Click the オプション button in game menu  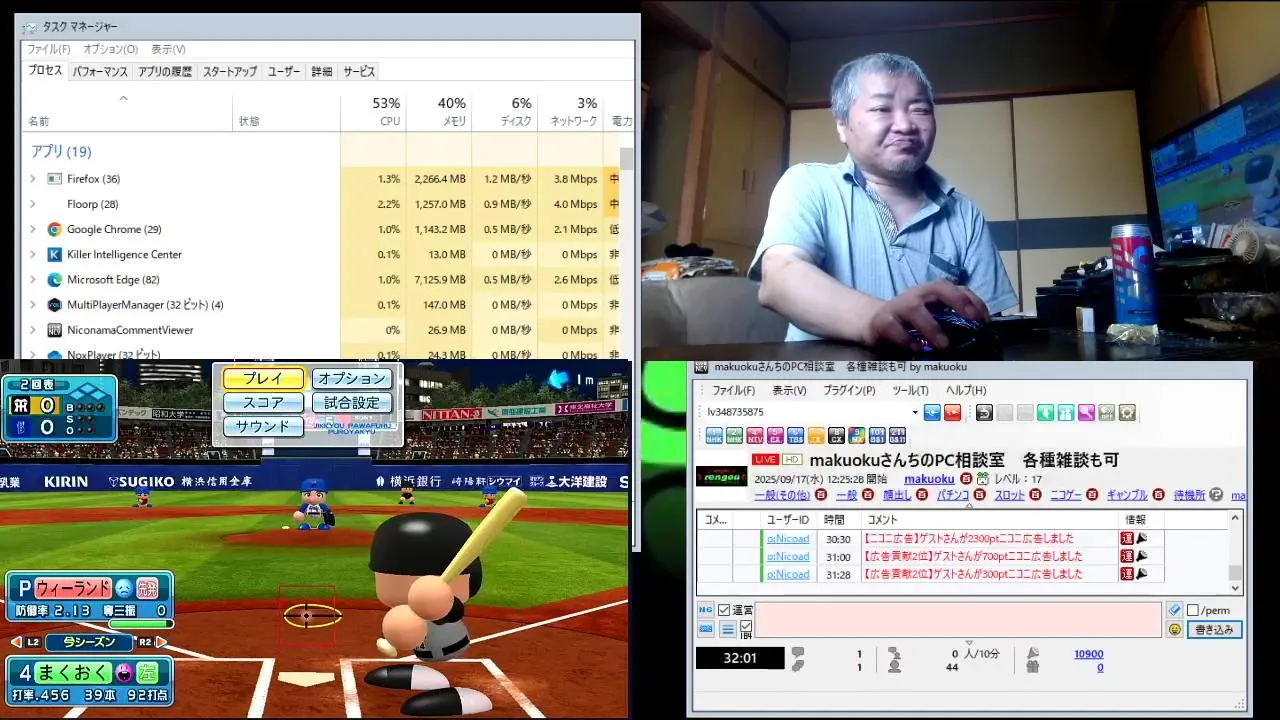pyautogui.click(x=352, y=379)
